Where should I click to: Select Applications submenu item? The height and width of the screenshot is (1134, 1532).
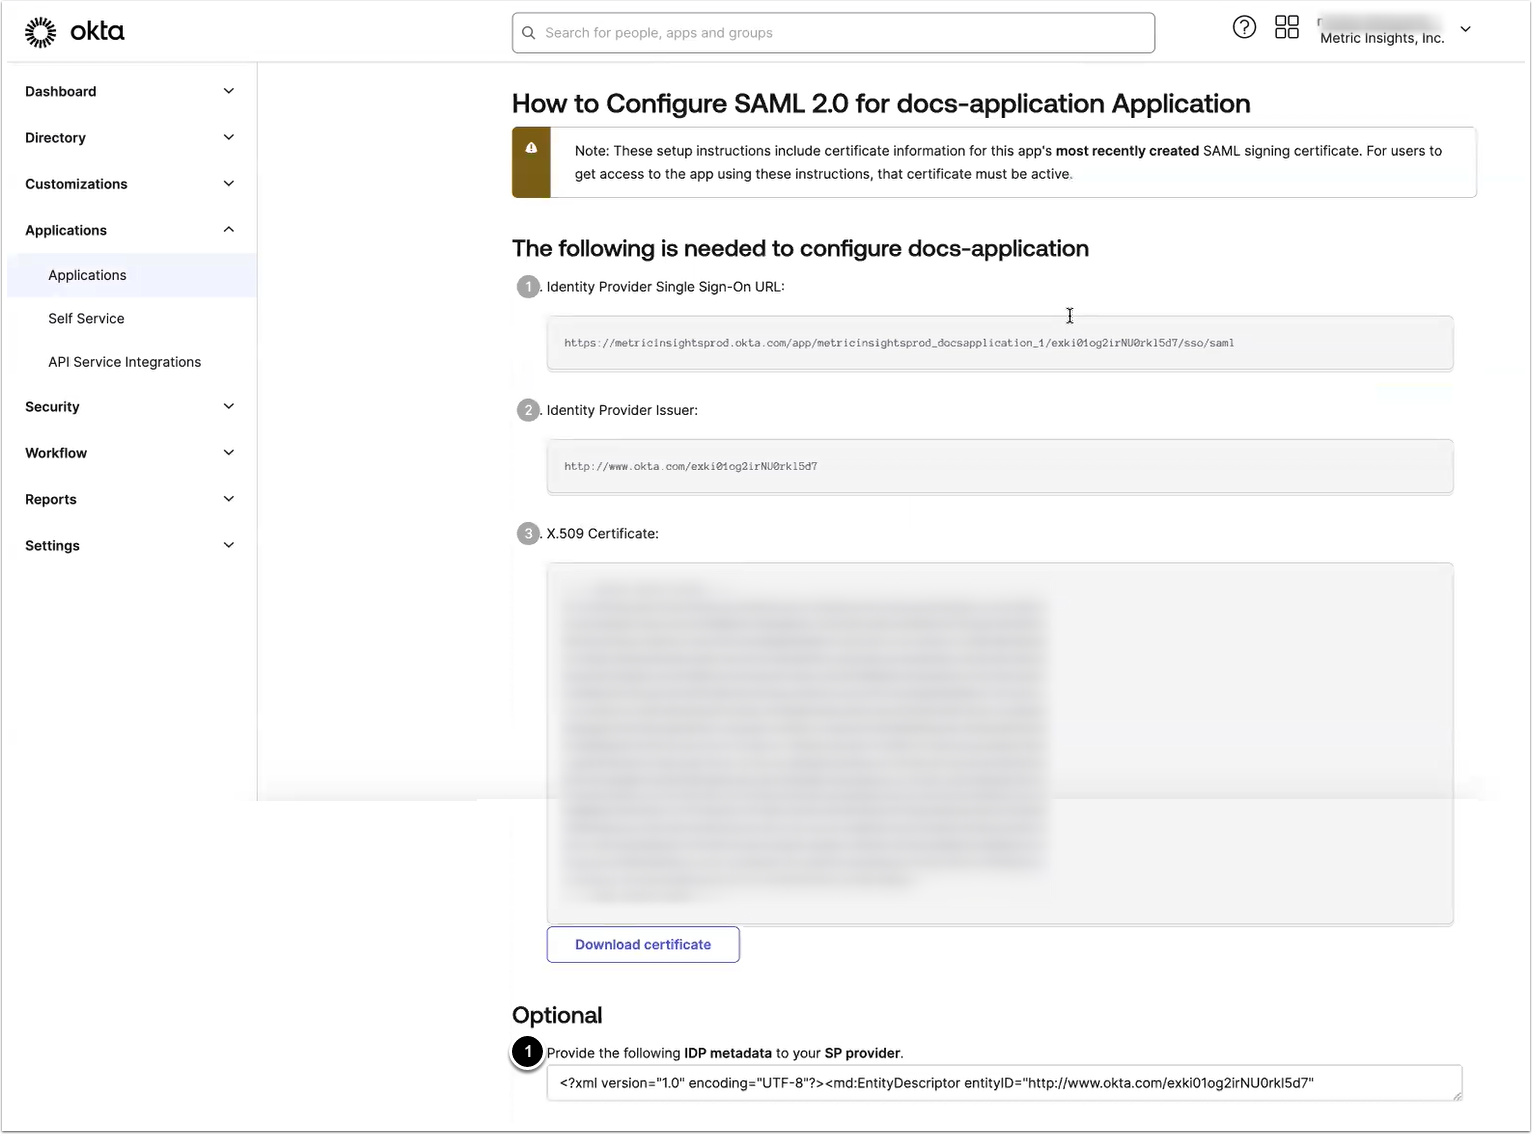coord(88,275)
